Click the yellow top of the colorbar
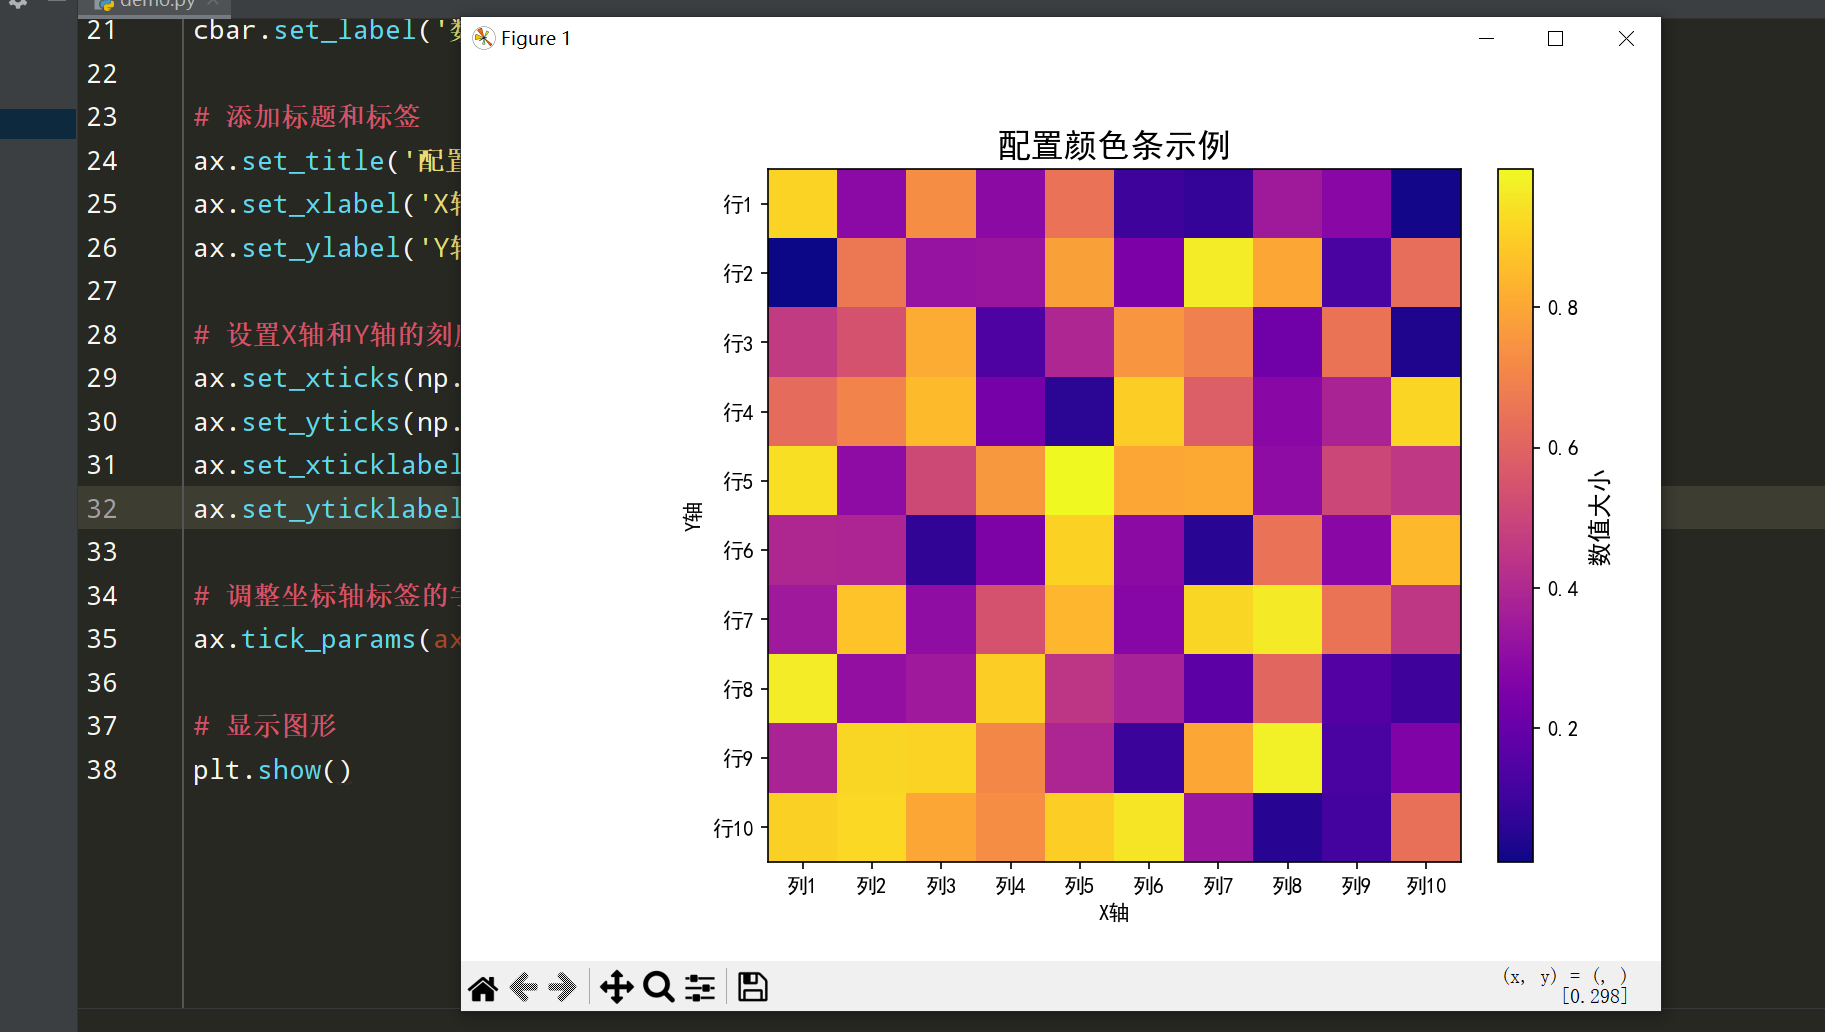This screenshot has width=1825, height=1032. [x=1515, y=180]
